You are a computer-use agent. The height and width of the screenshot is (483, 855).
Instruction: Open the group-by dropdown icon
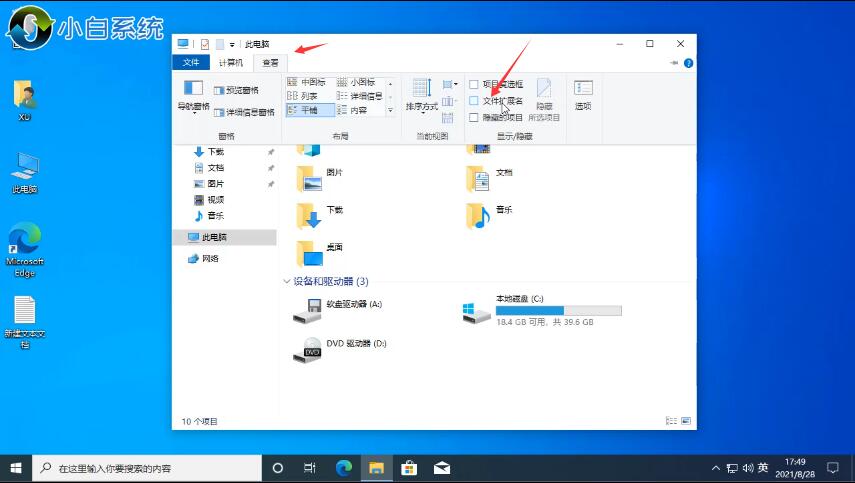(450, 84)
